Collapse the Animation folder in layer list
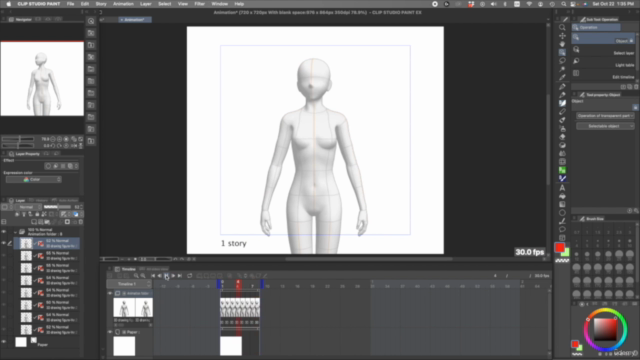The width and height of the screenshot is (640, 360). pyautogui.click(x=16, y=232)
